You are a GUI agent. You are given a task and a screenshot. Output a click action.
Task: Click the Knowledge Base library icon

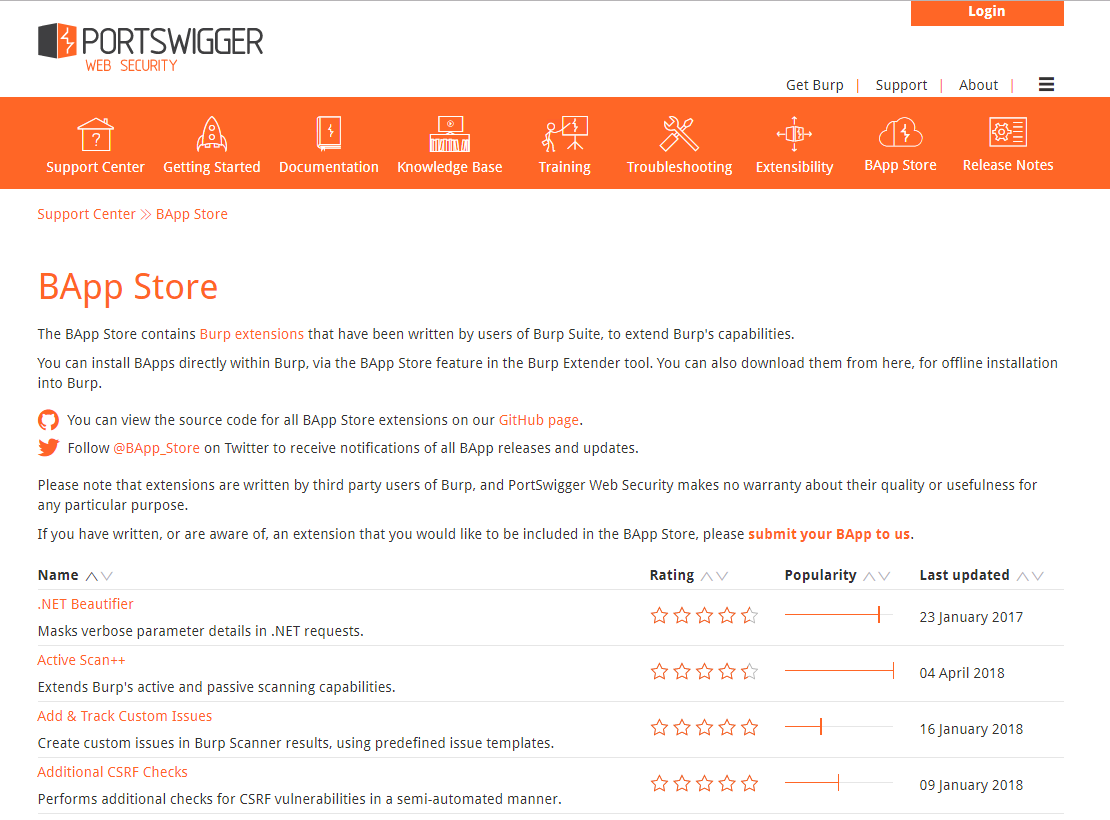click(x=450, y=134)
